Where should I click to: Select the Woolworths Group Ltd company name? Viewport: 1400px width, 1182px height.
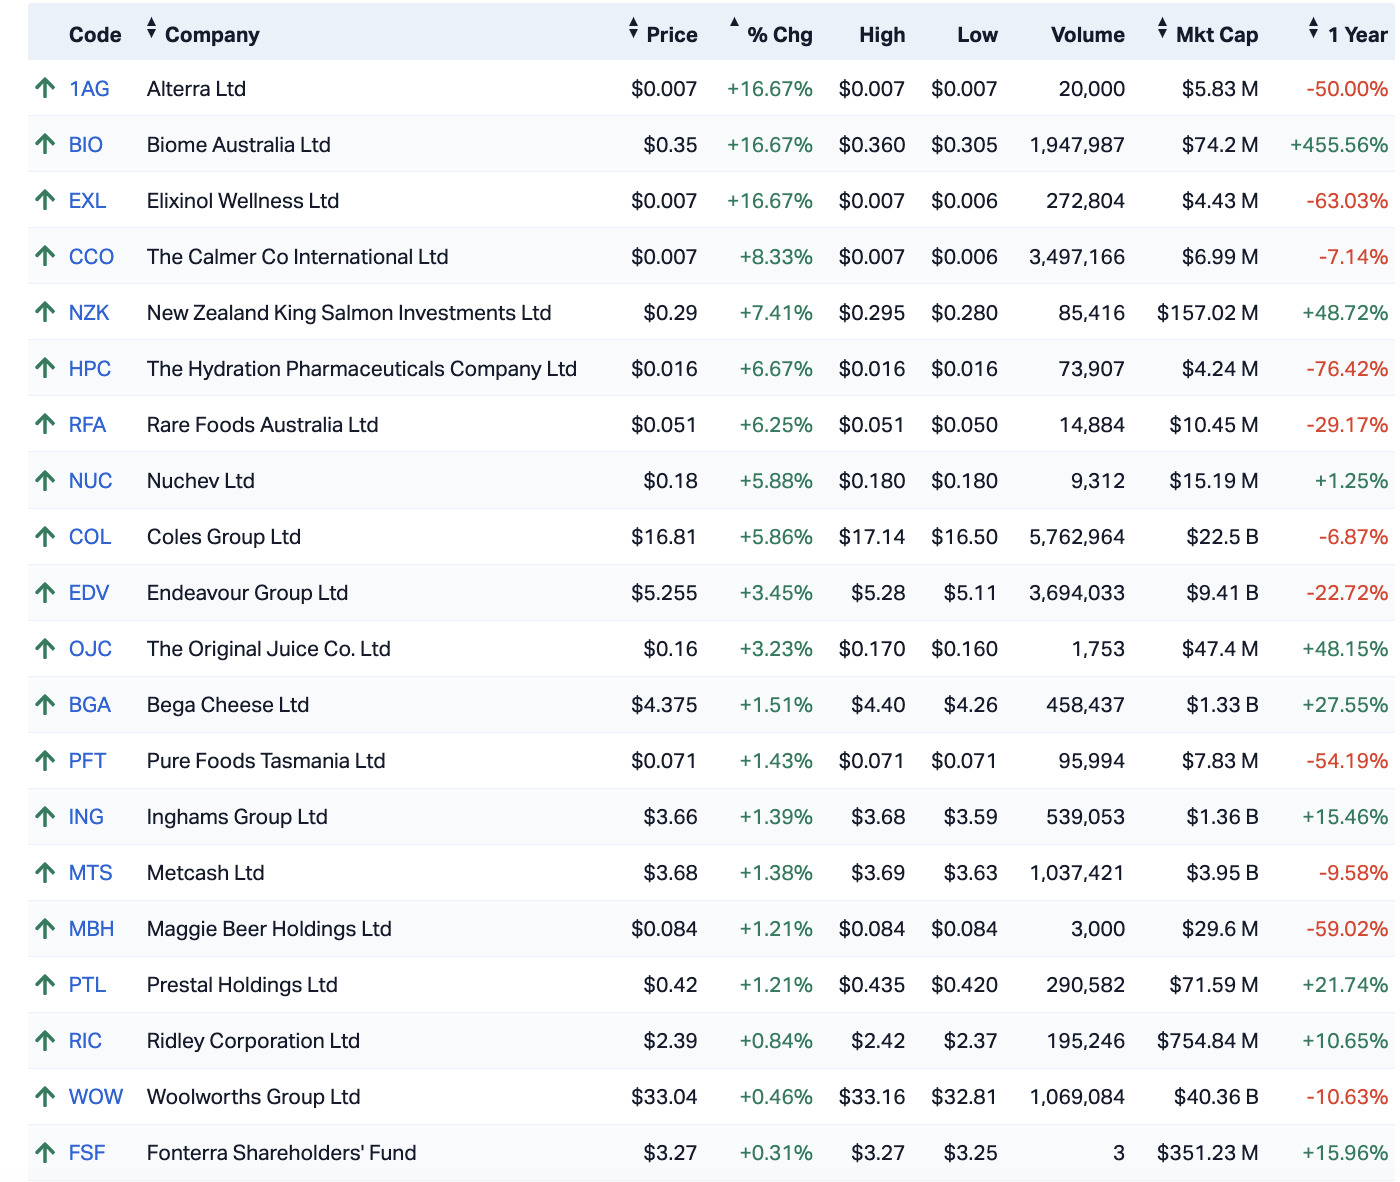coord(253,1096)
